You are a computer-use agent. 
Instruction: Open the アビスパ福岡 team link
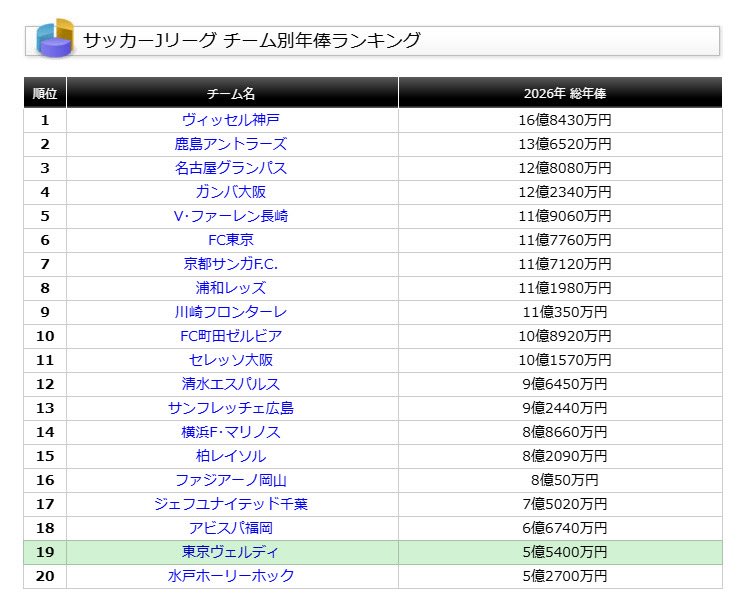point(231,528)
